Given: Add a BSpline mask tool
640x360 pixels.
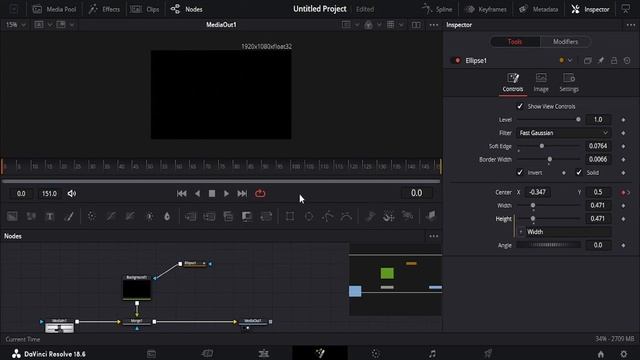Looking at the screenshot, I should [x=347, y=216].
